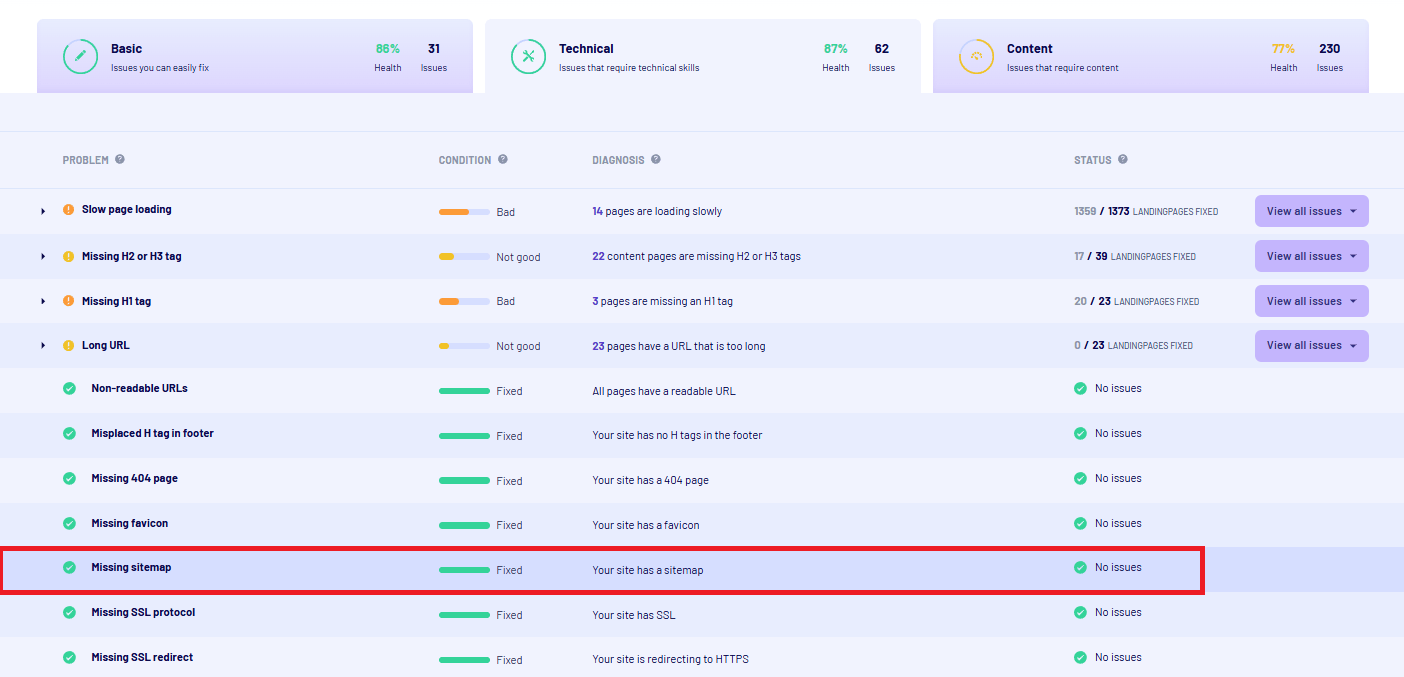Click help icon next to CONDITION header

point(503,160)
